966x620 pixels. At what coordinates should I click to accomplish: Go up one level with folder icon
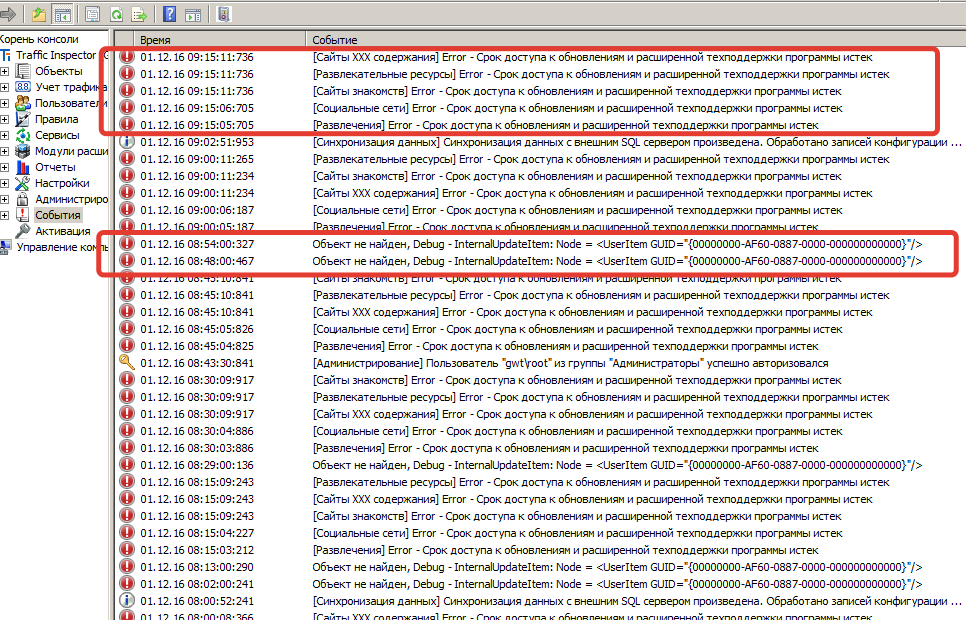coord(39,14)
